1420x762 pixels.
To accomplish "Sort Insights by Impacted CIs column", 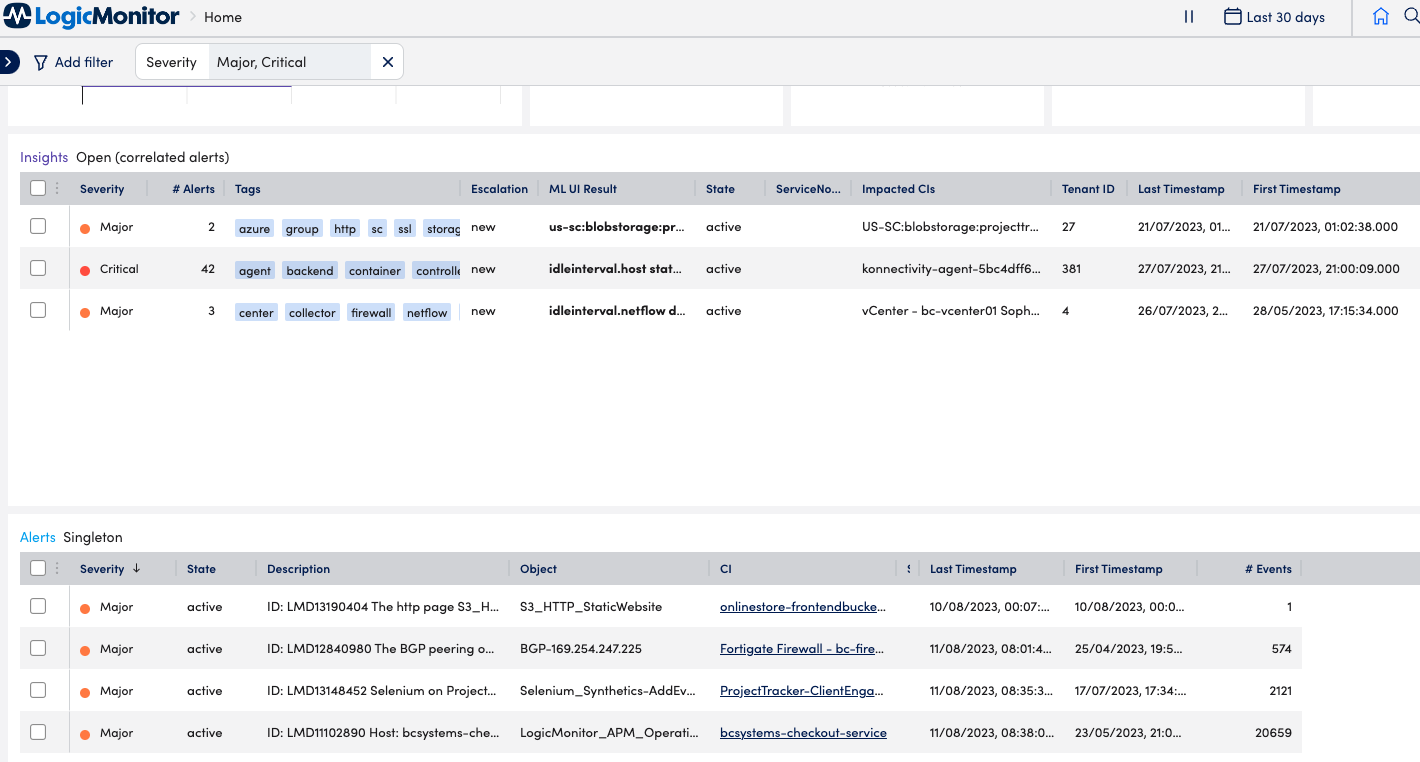I will point(899,189).
